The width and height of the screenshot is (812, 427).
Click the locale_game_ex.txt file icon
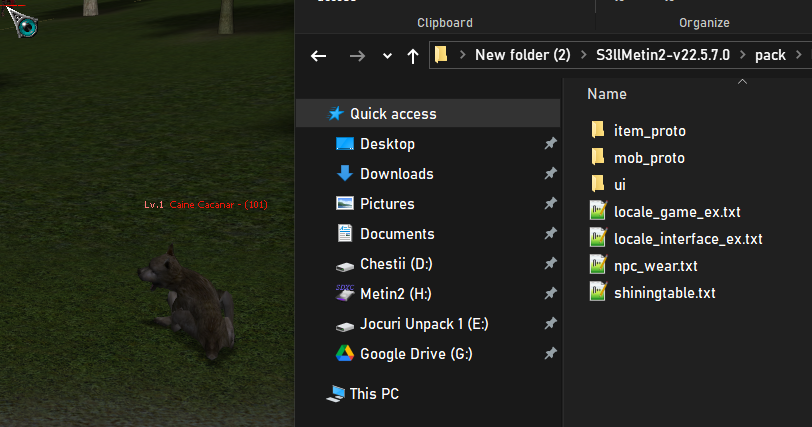click(598, 210)
